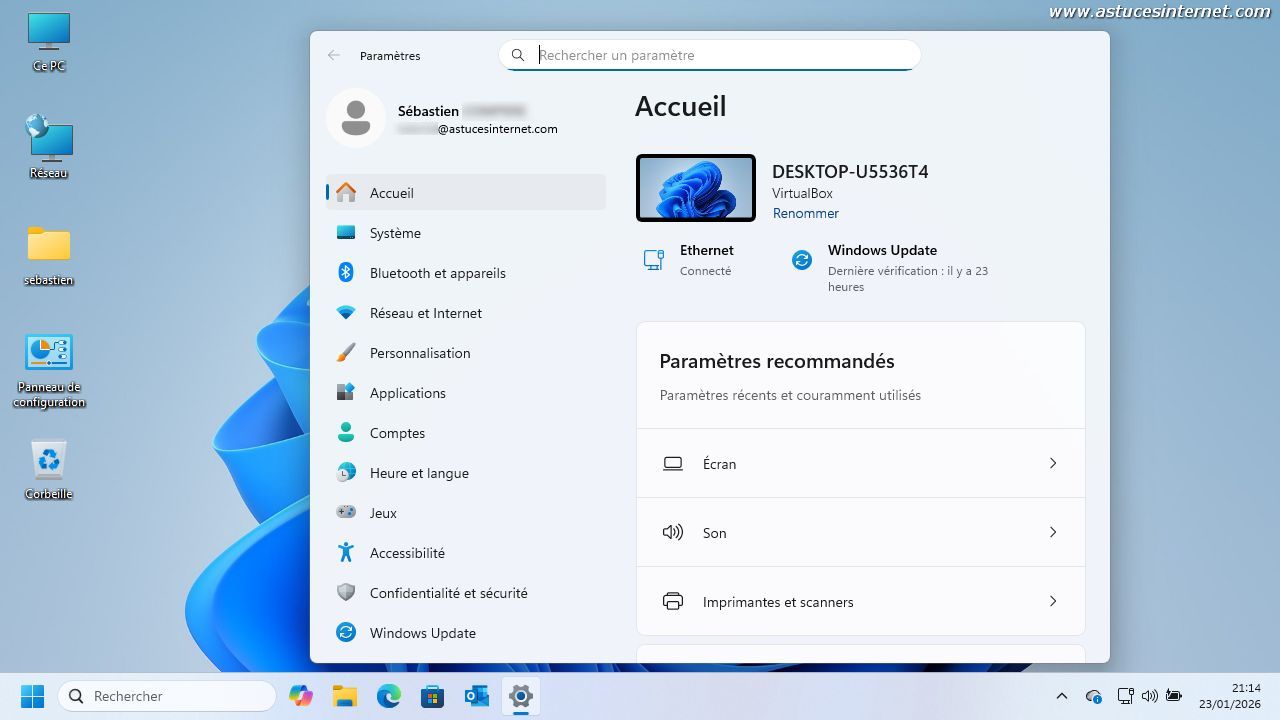Open Windows Update in the sidebar
This screenshot has width=1280, height=720.
click(422, 633)
